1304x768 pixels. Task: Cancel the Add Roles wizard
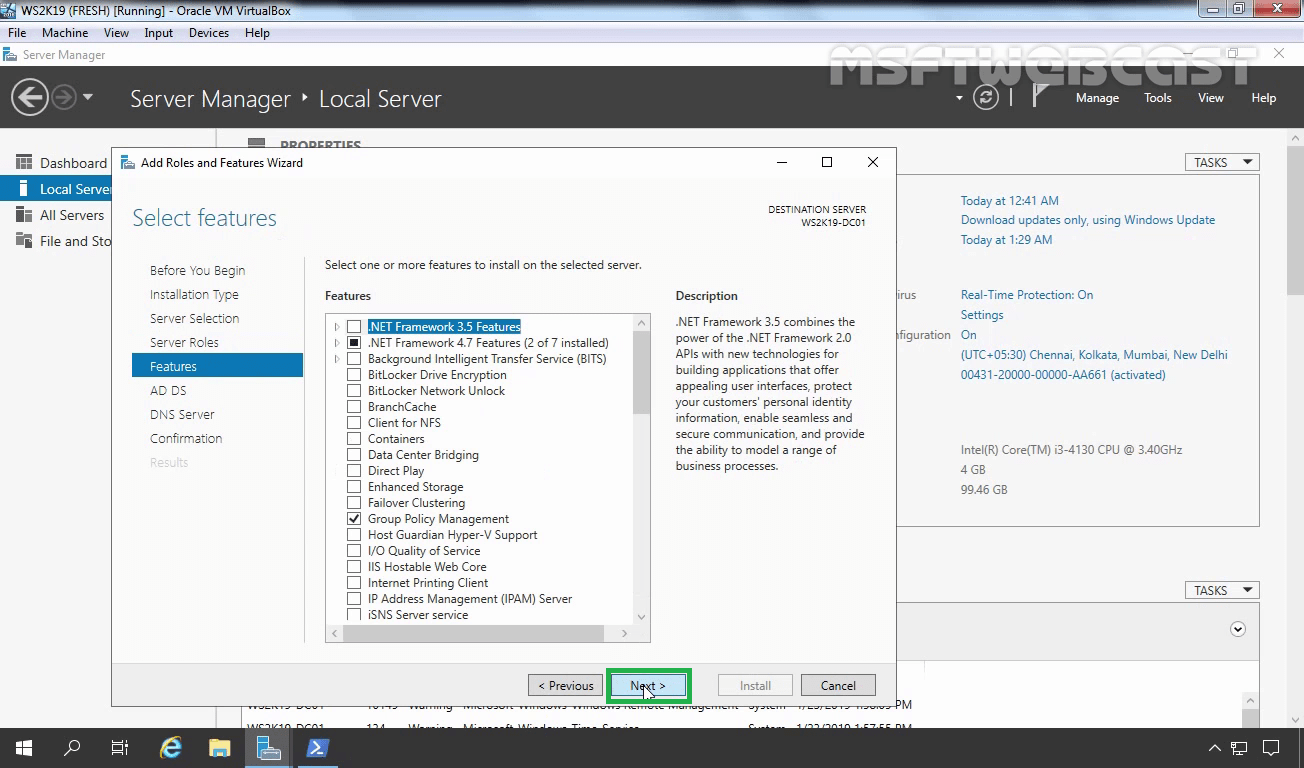coord(838,685)
